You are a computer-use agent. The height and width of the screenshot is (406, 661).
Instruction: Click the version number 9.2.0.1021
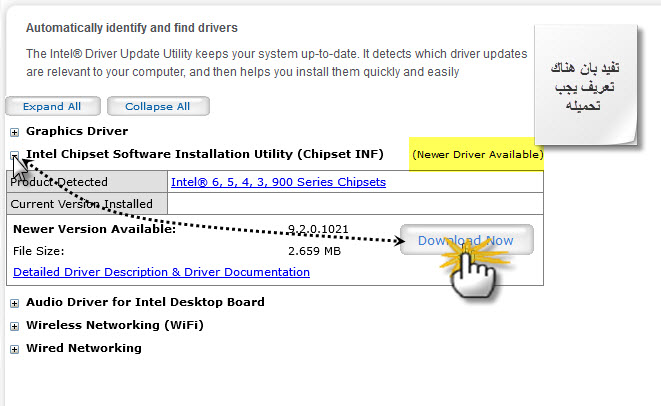coord(318,229)
